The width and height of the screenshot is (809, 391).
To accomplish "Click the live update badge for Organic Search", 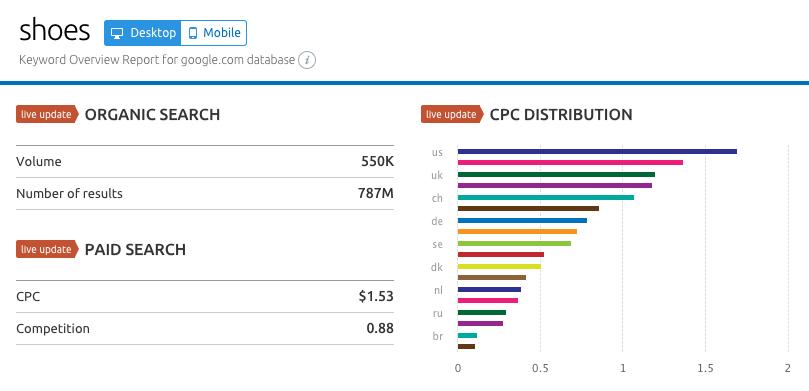I will click(x=47, y=115).
